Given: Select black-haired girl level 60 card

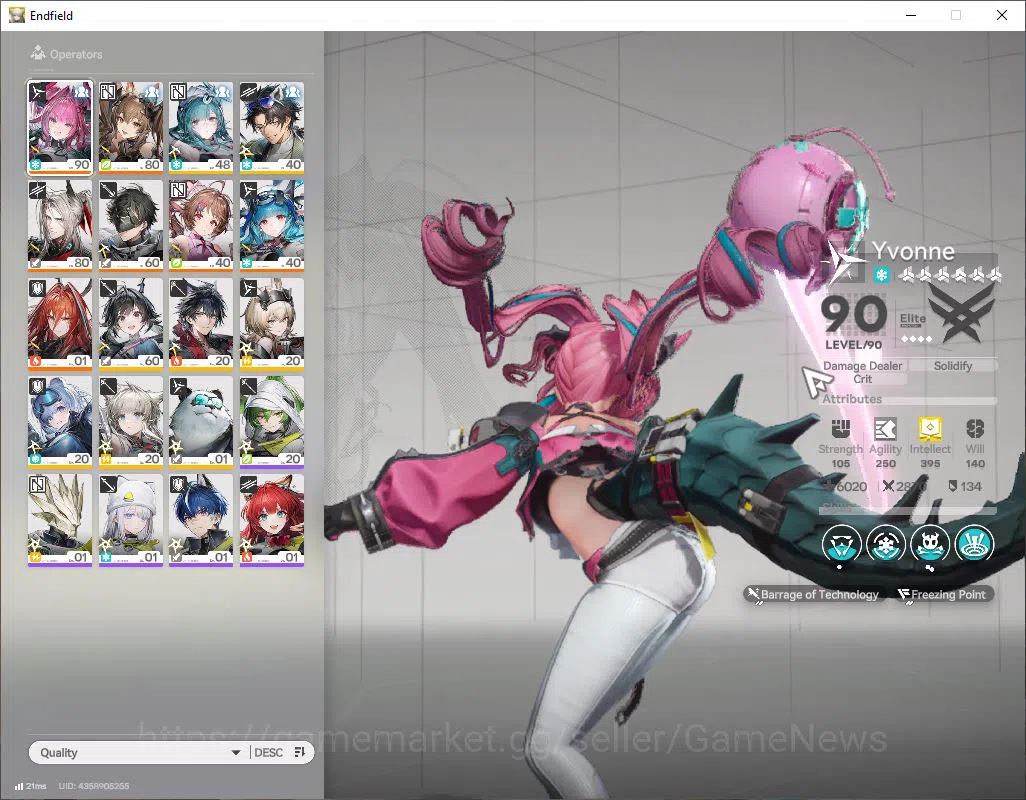Looking at the screenshot, I should point(130,324).
